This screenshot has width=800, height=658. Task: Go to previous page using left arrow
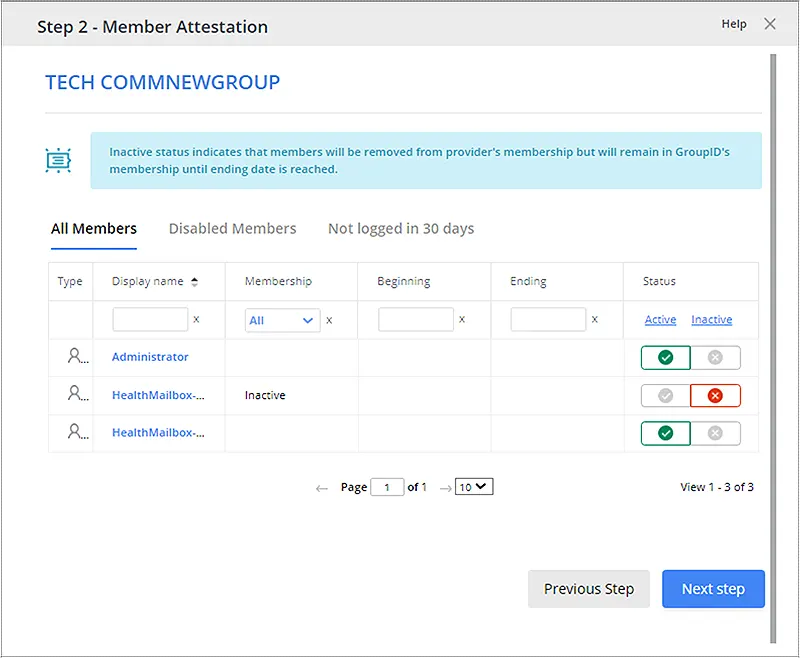321,488
